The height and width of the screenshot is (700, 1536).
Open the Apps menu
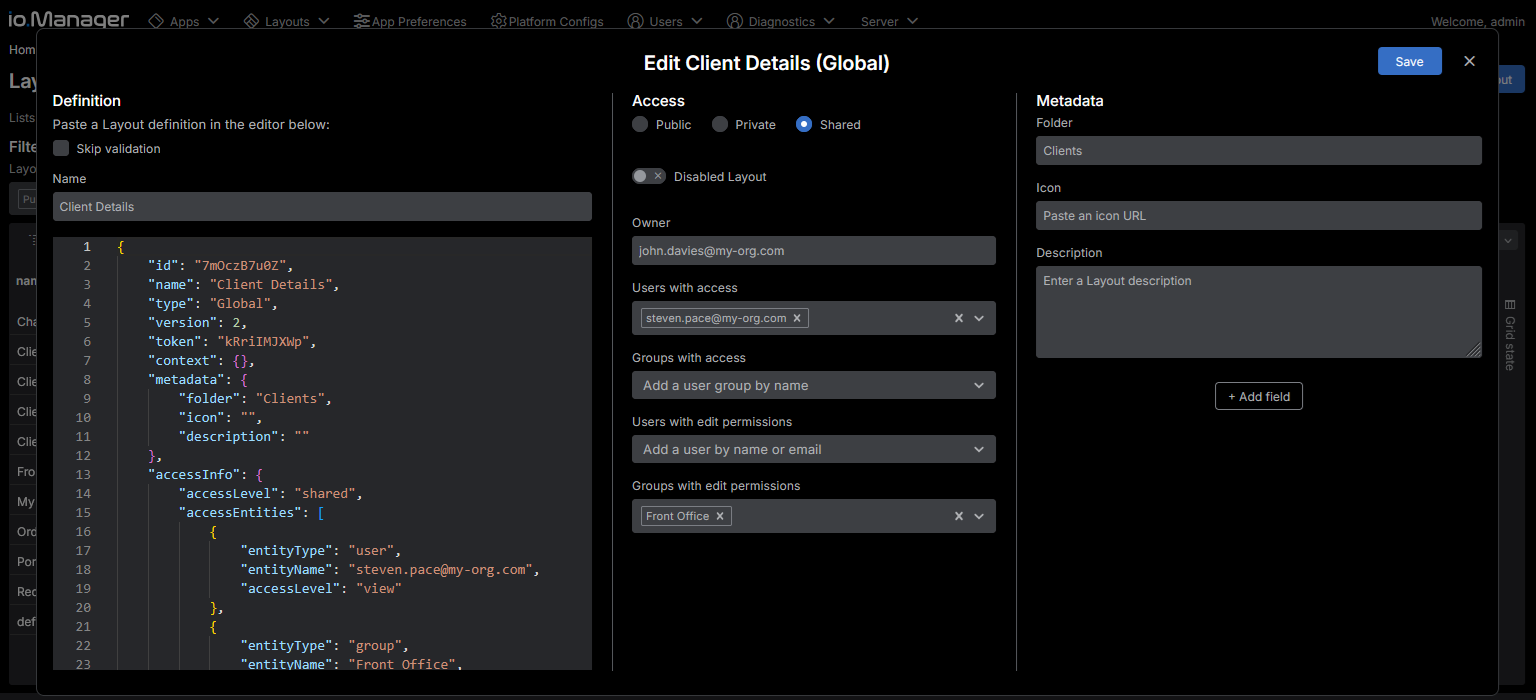184,21
